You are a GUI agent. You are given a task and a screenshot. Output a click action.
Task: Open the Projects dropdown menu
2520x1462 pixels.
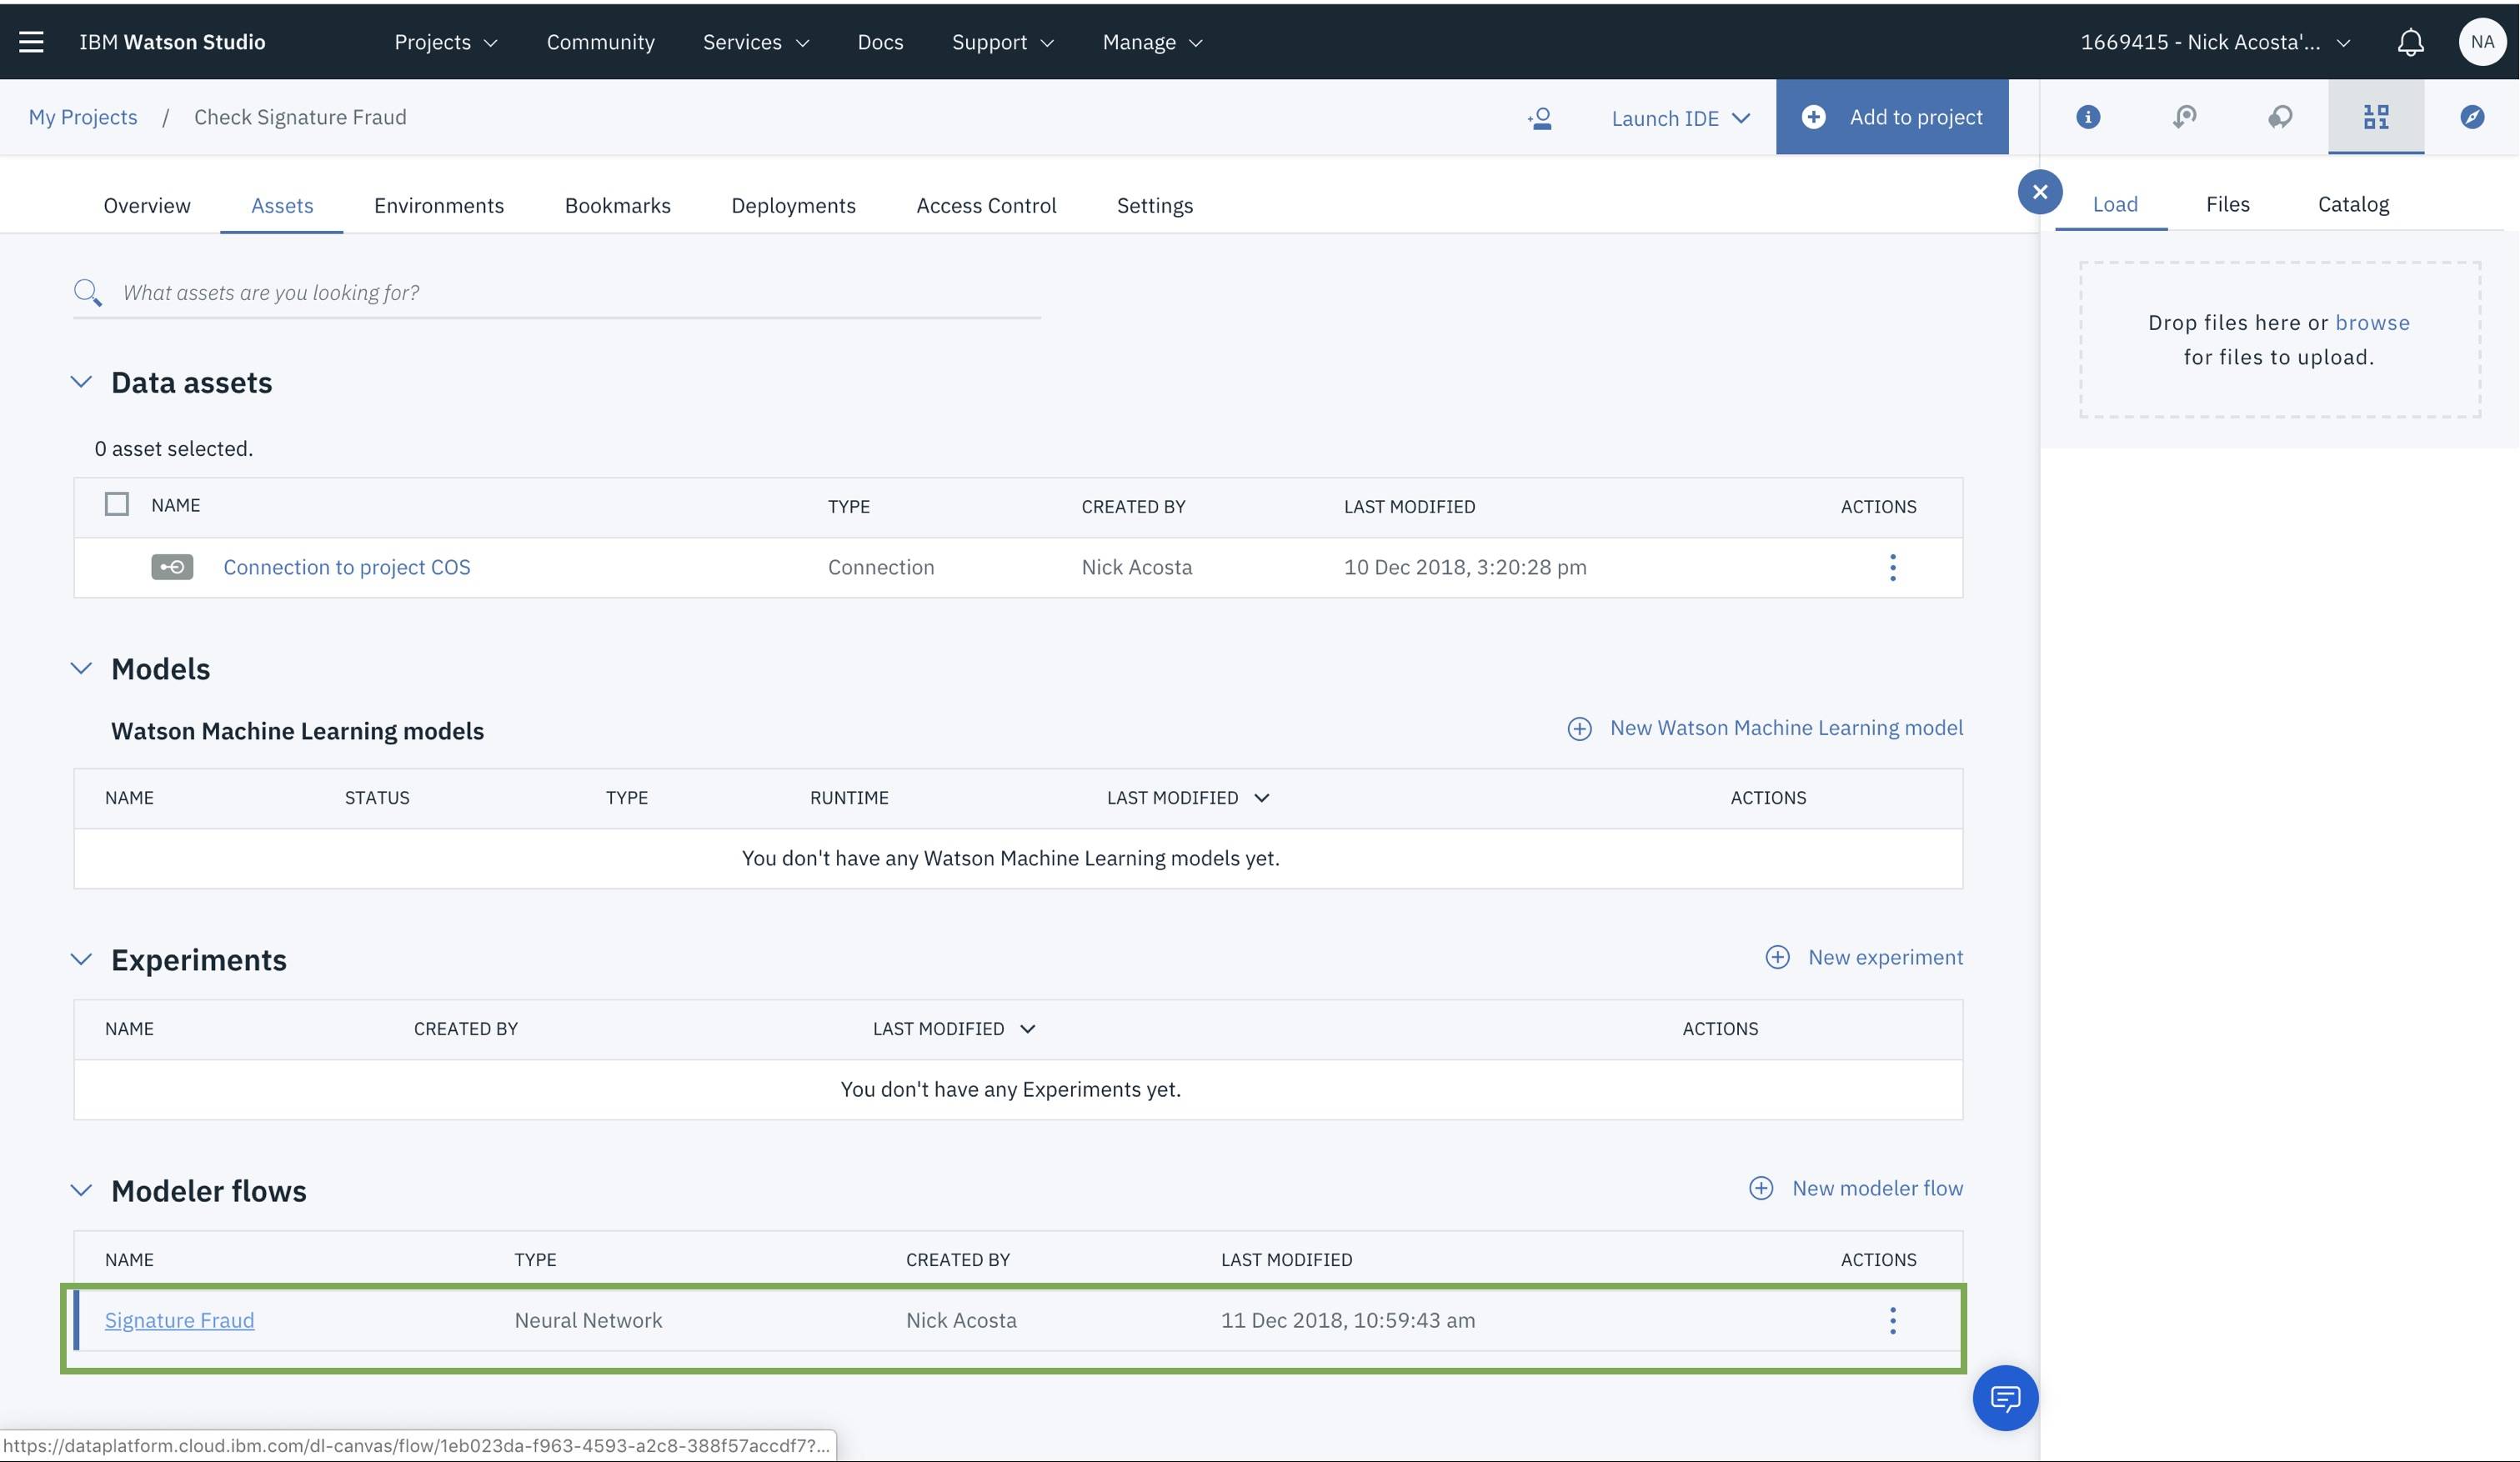[446, 42]
